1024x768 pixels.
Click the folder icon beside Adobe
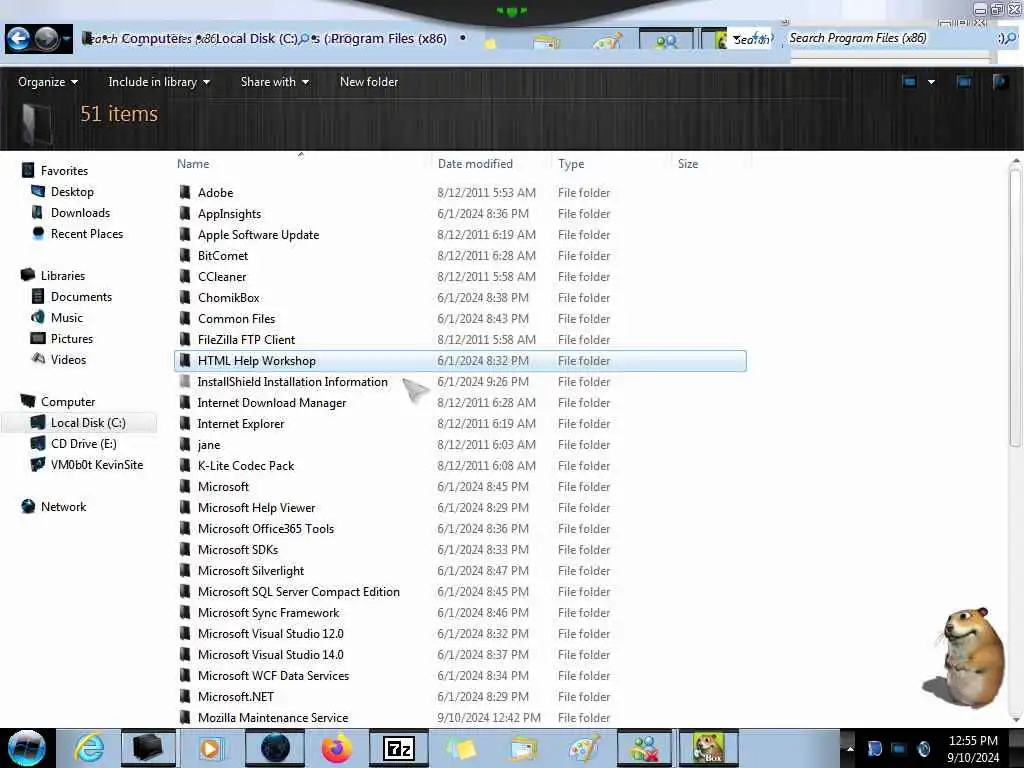[x=185, y=193]
